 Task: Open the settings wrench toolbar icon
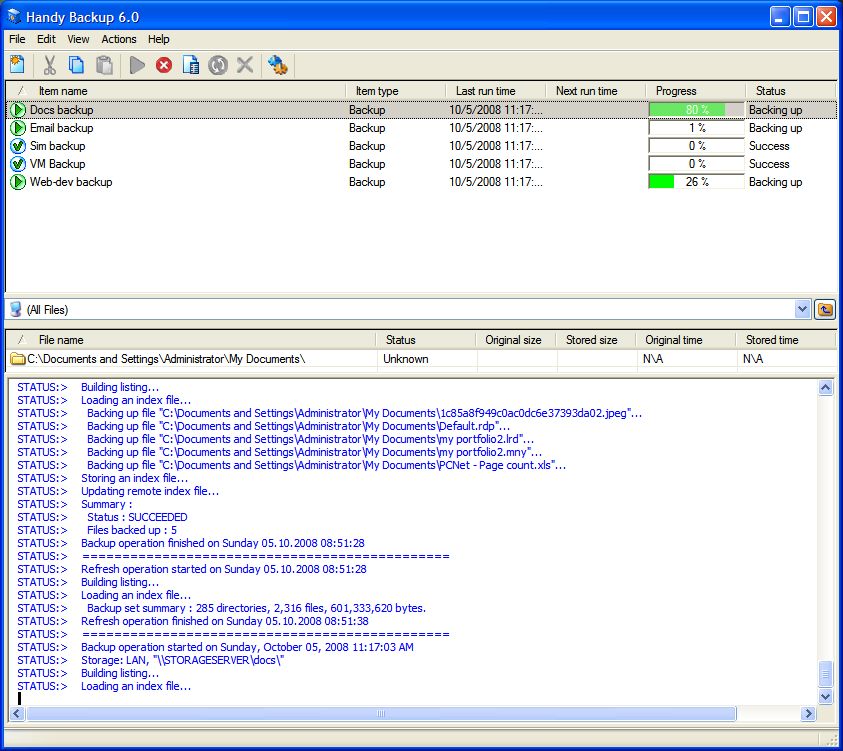[278, 65]
